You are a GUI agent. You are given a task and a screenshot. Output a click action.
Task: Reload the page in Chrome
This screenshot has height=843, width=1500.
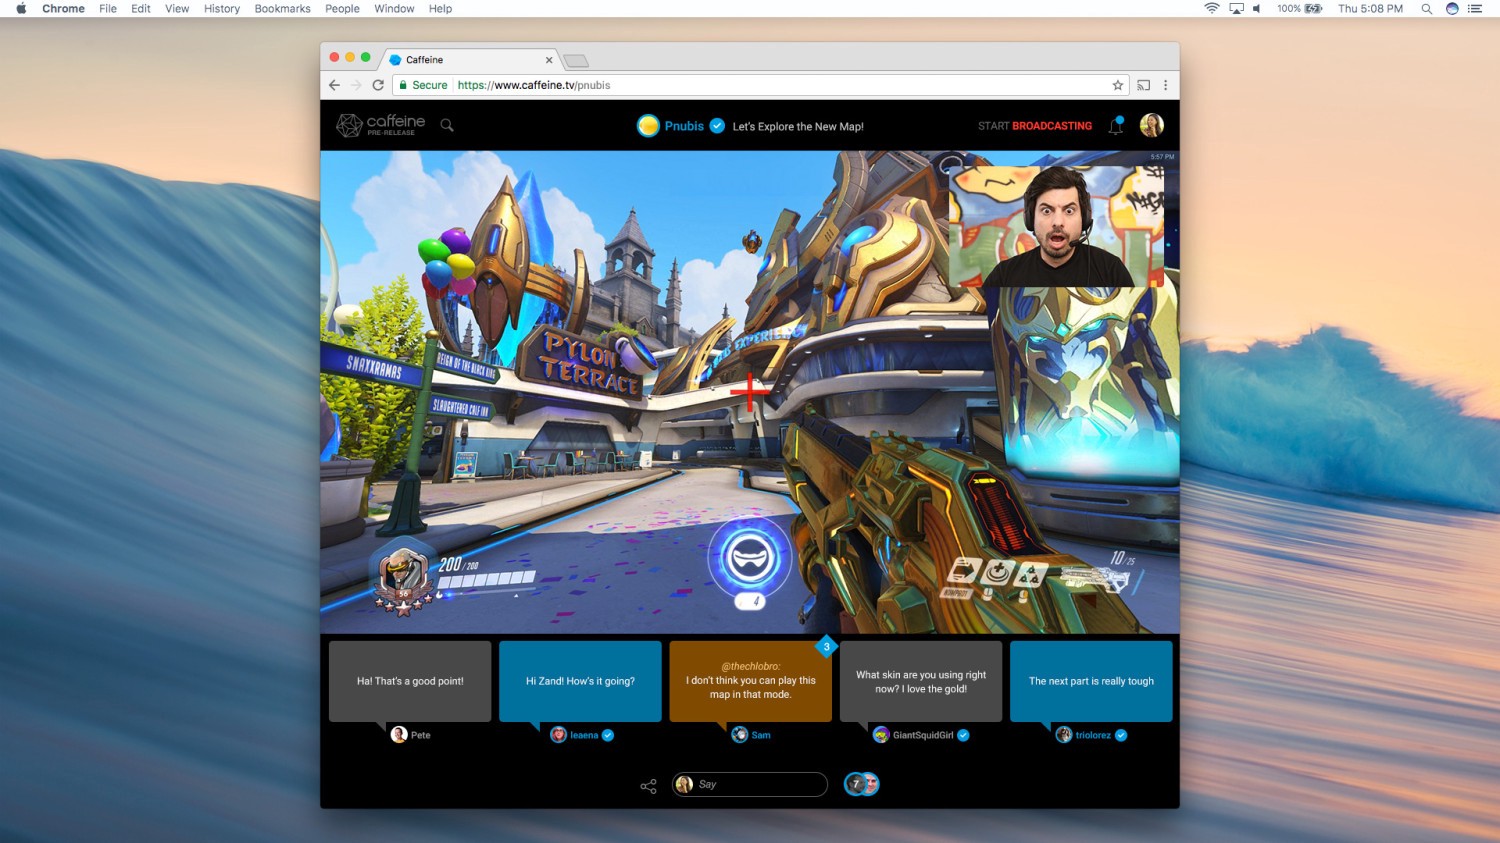(x=378, y=85)
